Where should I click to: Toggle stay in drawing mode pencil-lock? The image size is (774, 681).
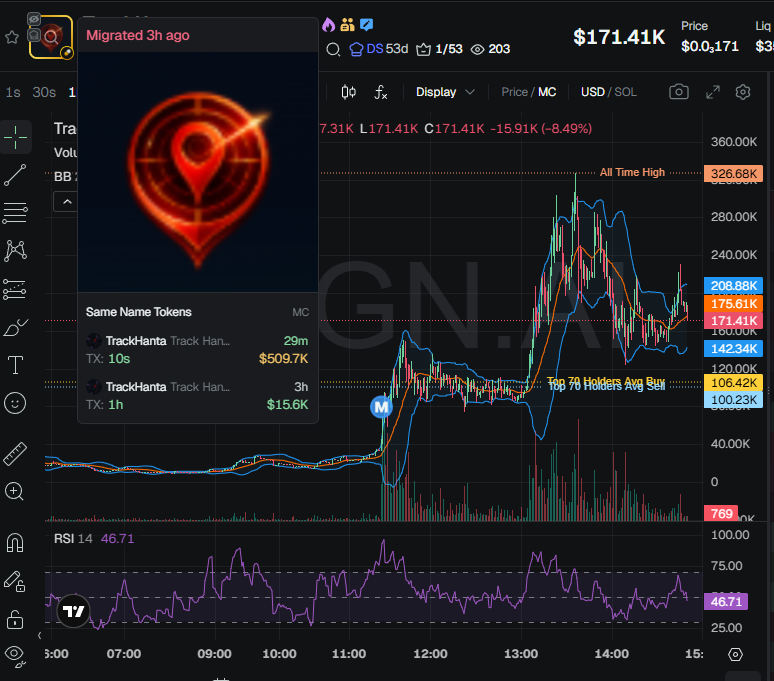15,581
